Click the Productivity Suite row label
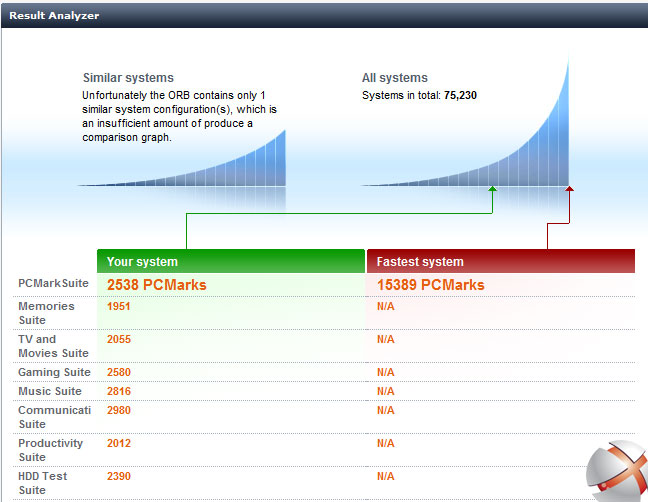648x502 pixels. point(50,450)
